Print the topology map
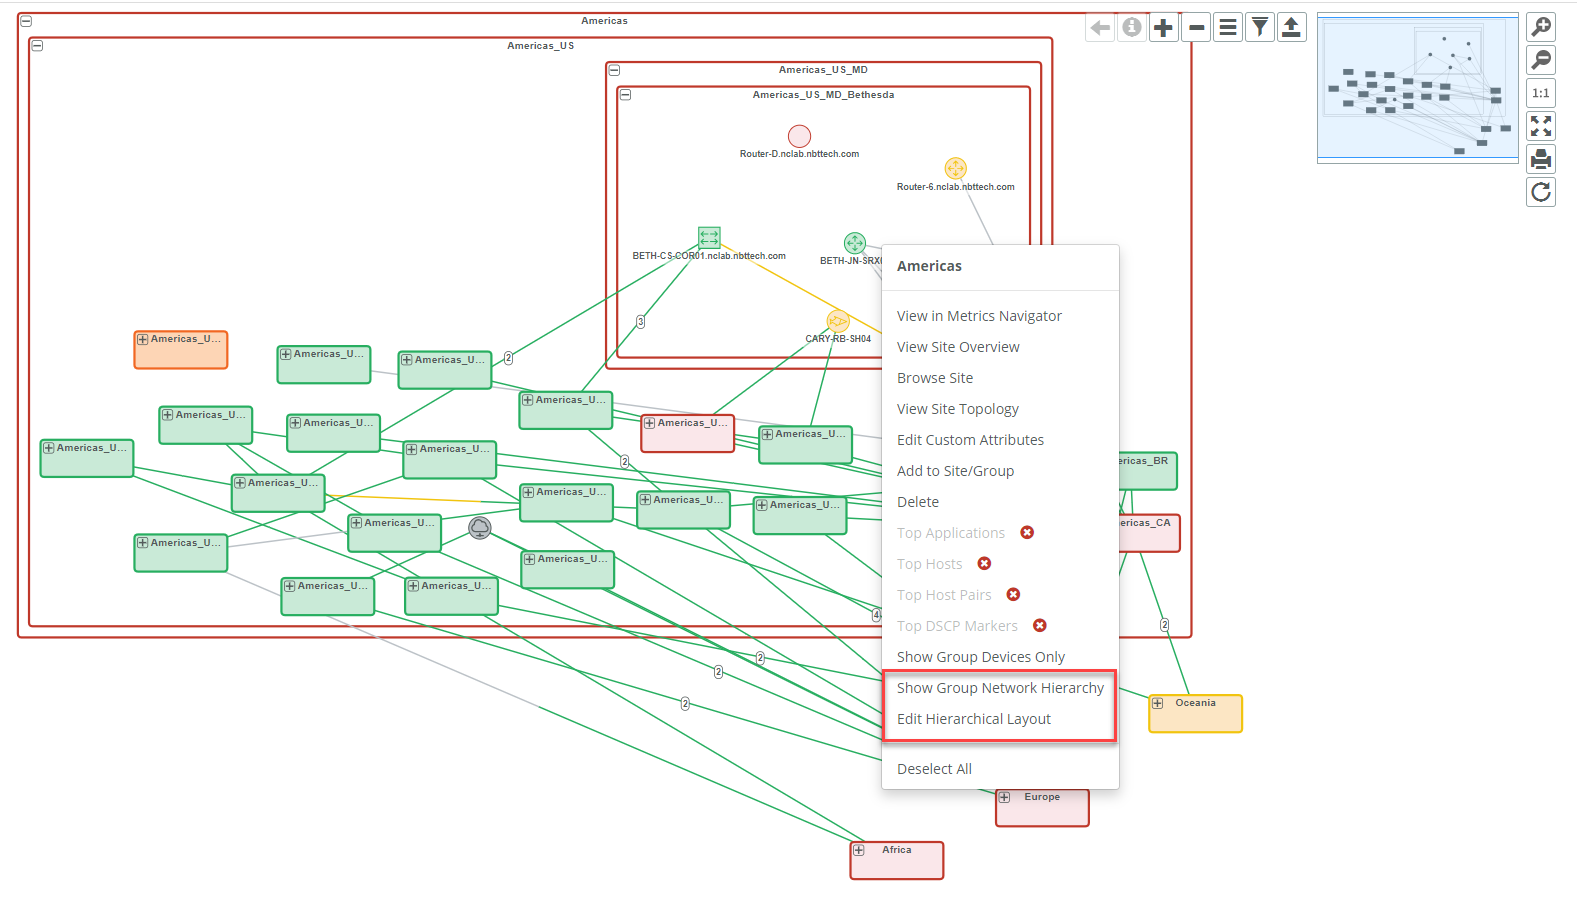 (1541, 159)
